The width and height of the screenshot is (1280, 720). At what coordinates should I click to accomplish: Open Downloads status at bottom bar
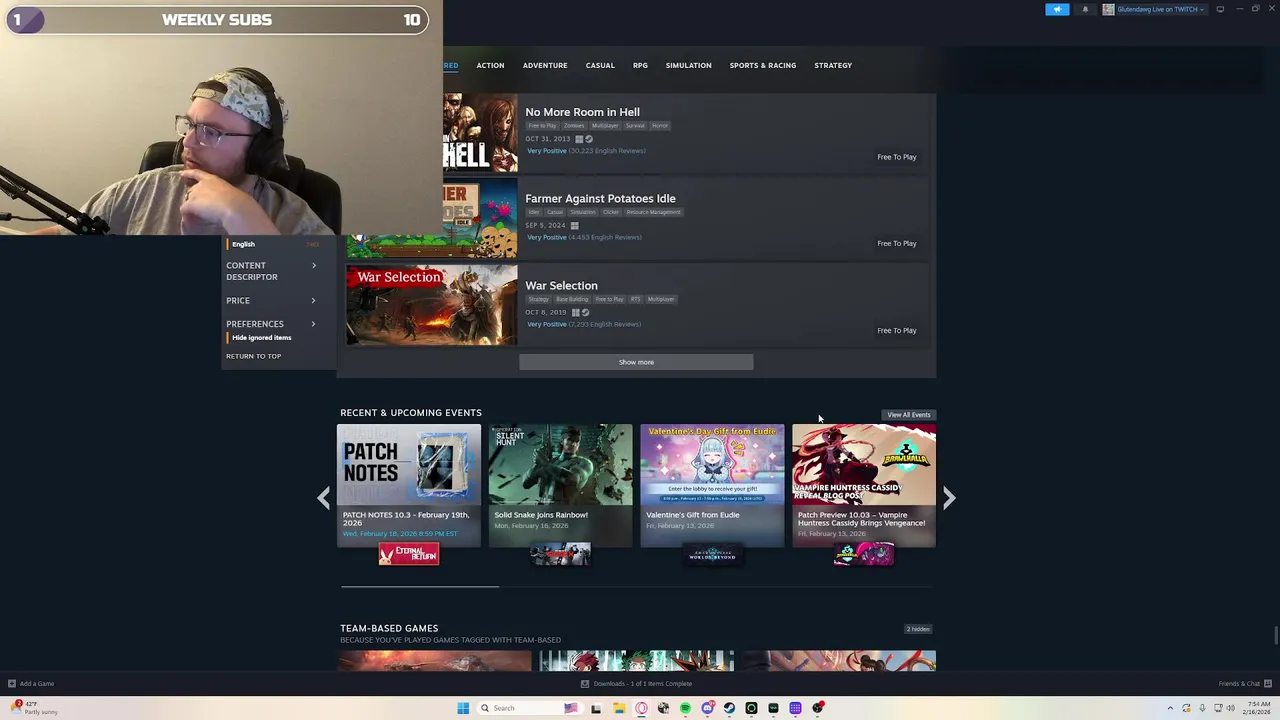637,684
